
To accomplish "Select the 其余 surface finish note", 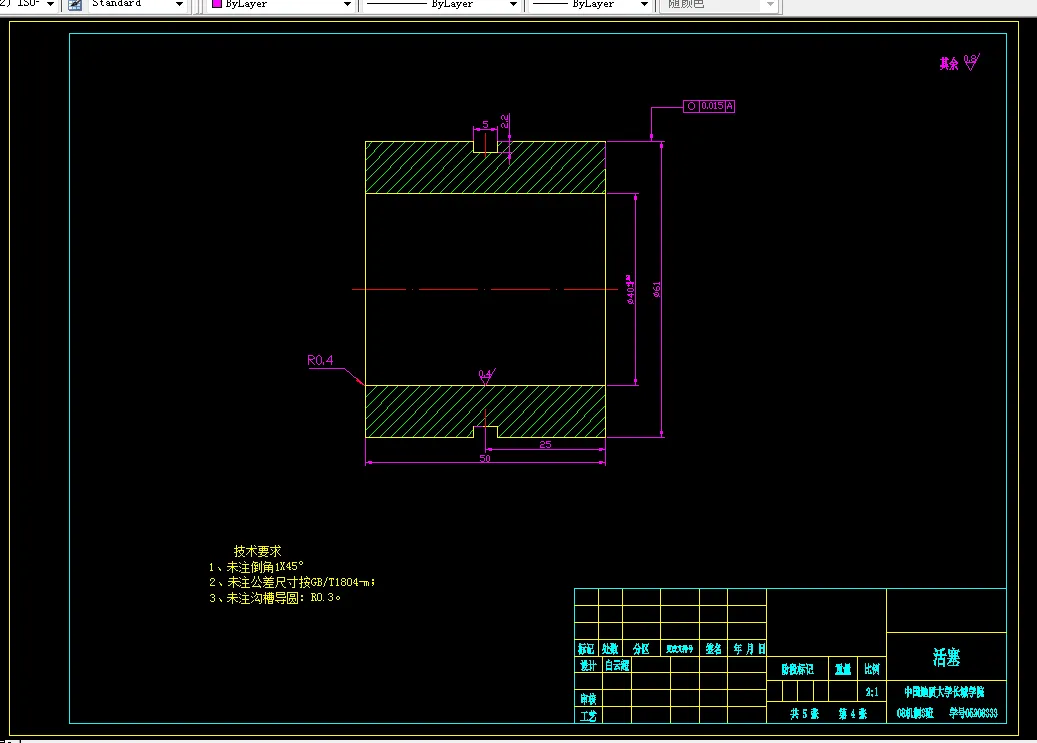I will coord(949,64).
